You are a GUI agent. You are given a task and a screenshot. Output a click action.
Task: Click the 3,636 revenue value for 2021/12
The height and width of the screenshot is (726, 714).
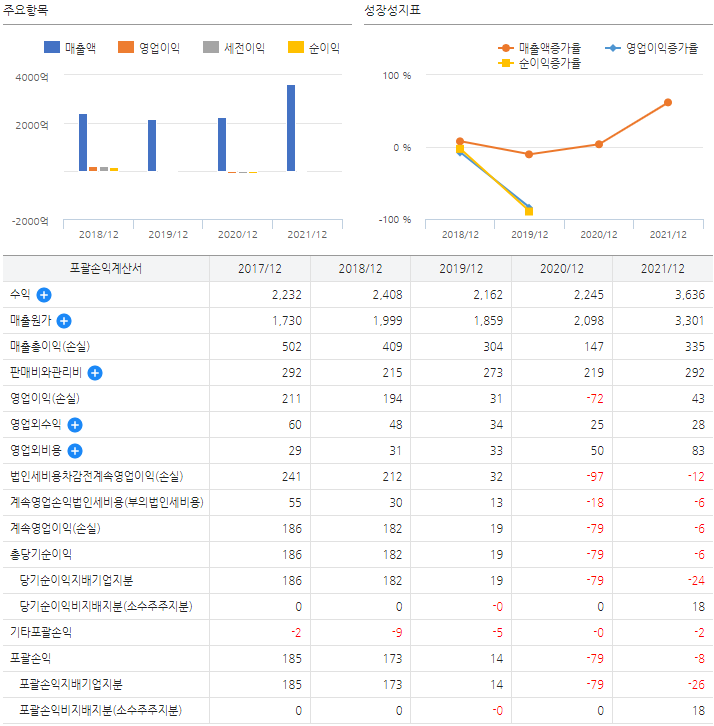pos(689,295)
